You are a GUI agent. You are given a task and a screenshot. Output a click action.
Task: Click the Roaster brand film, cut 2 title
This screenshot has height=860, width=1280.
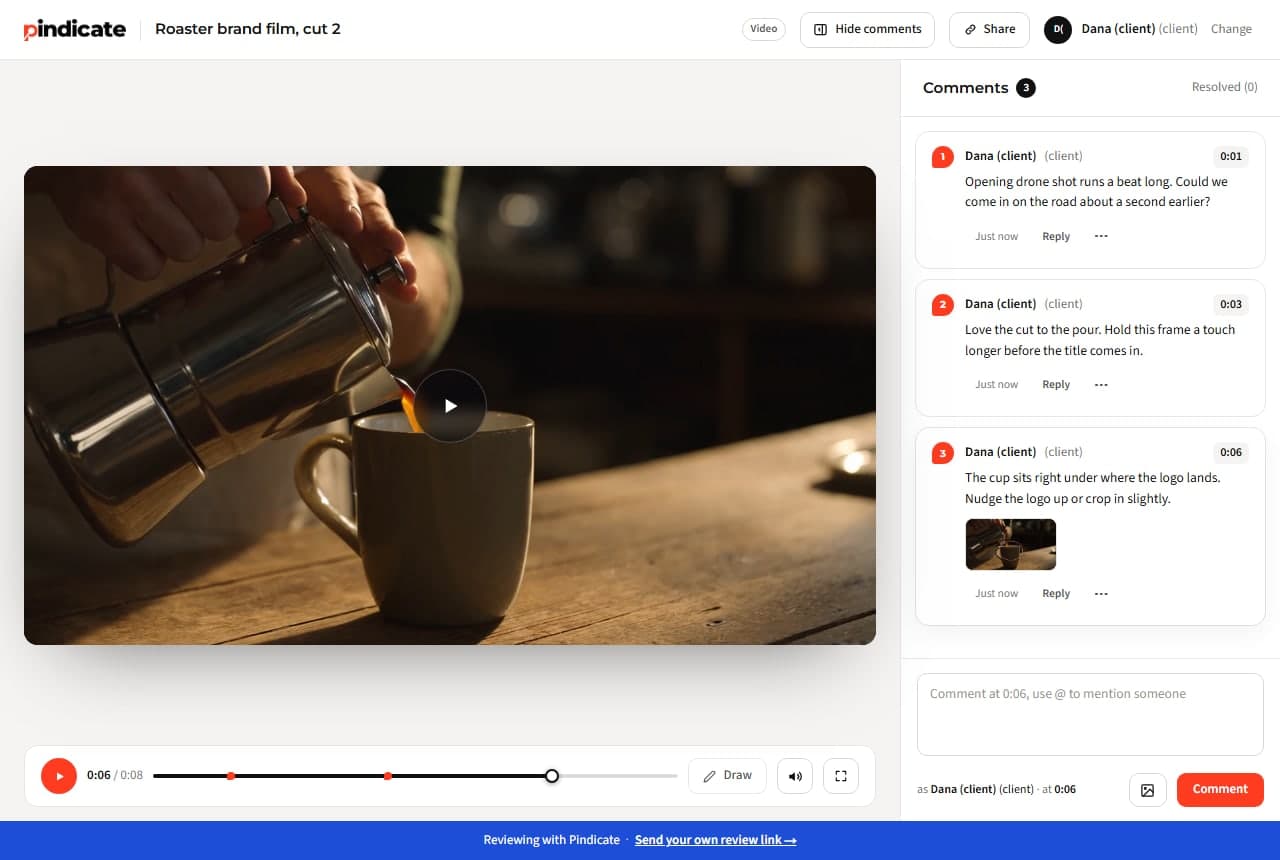click(248, 29)
